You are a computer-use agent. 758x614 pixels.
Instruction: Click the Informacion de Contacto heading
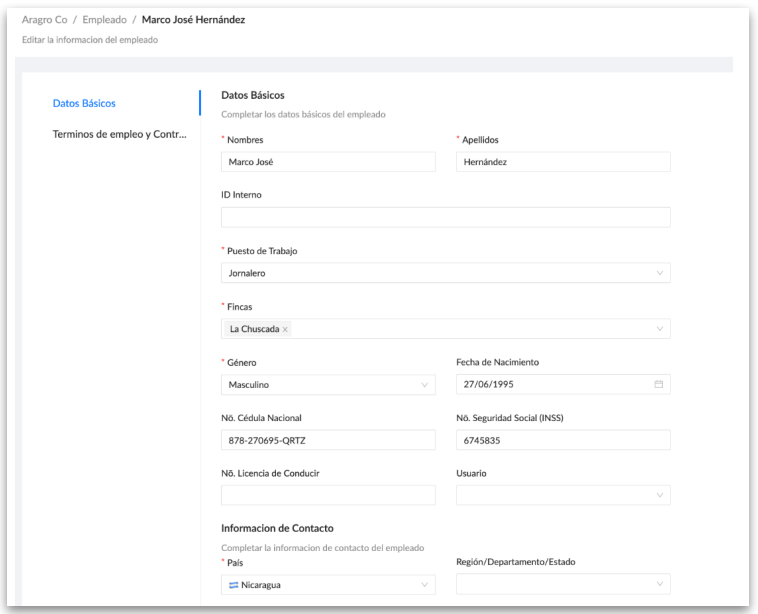point(277,528)
